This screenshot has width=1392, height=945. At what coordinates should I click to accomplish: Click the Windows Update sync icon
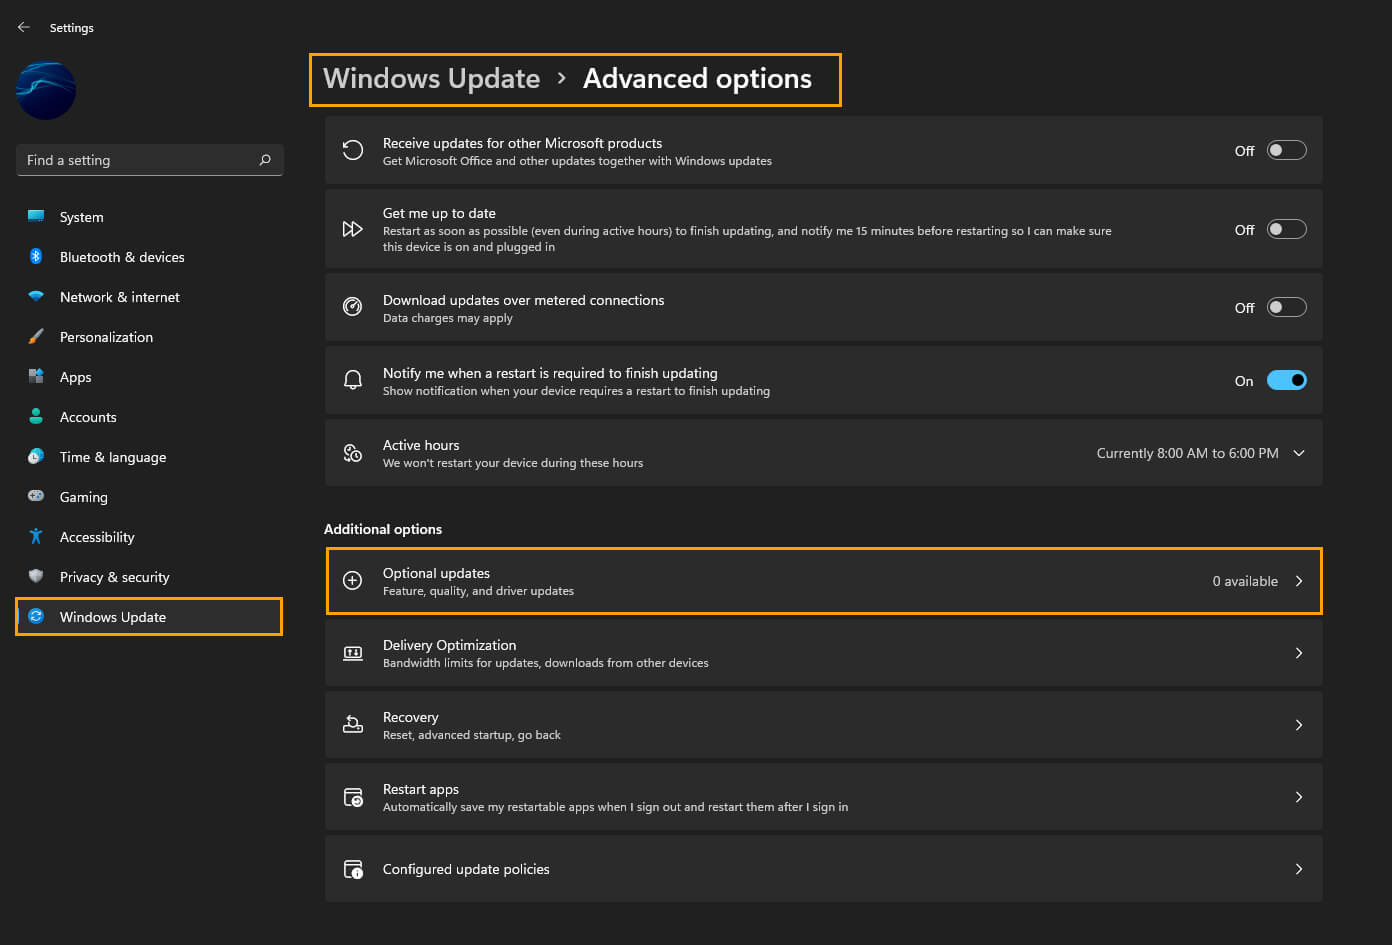point(36,616)
